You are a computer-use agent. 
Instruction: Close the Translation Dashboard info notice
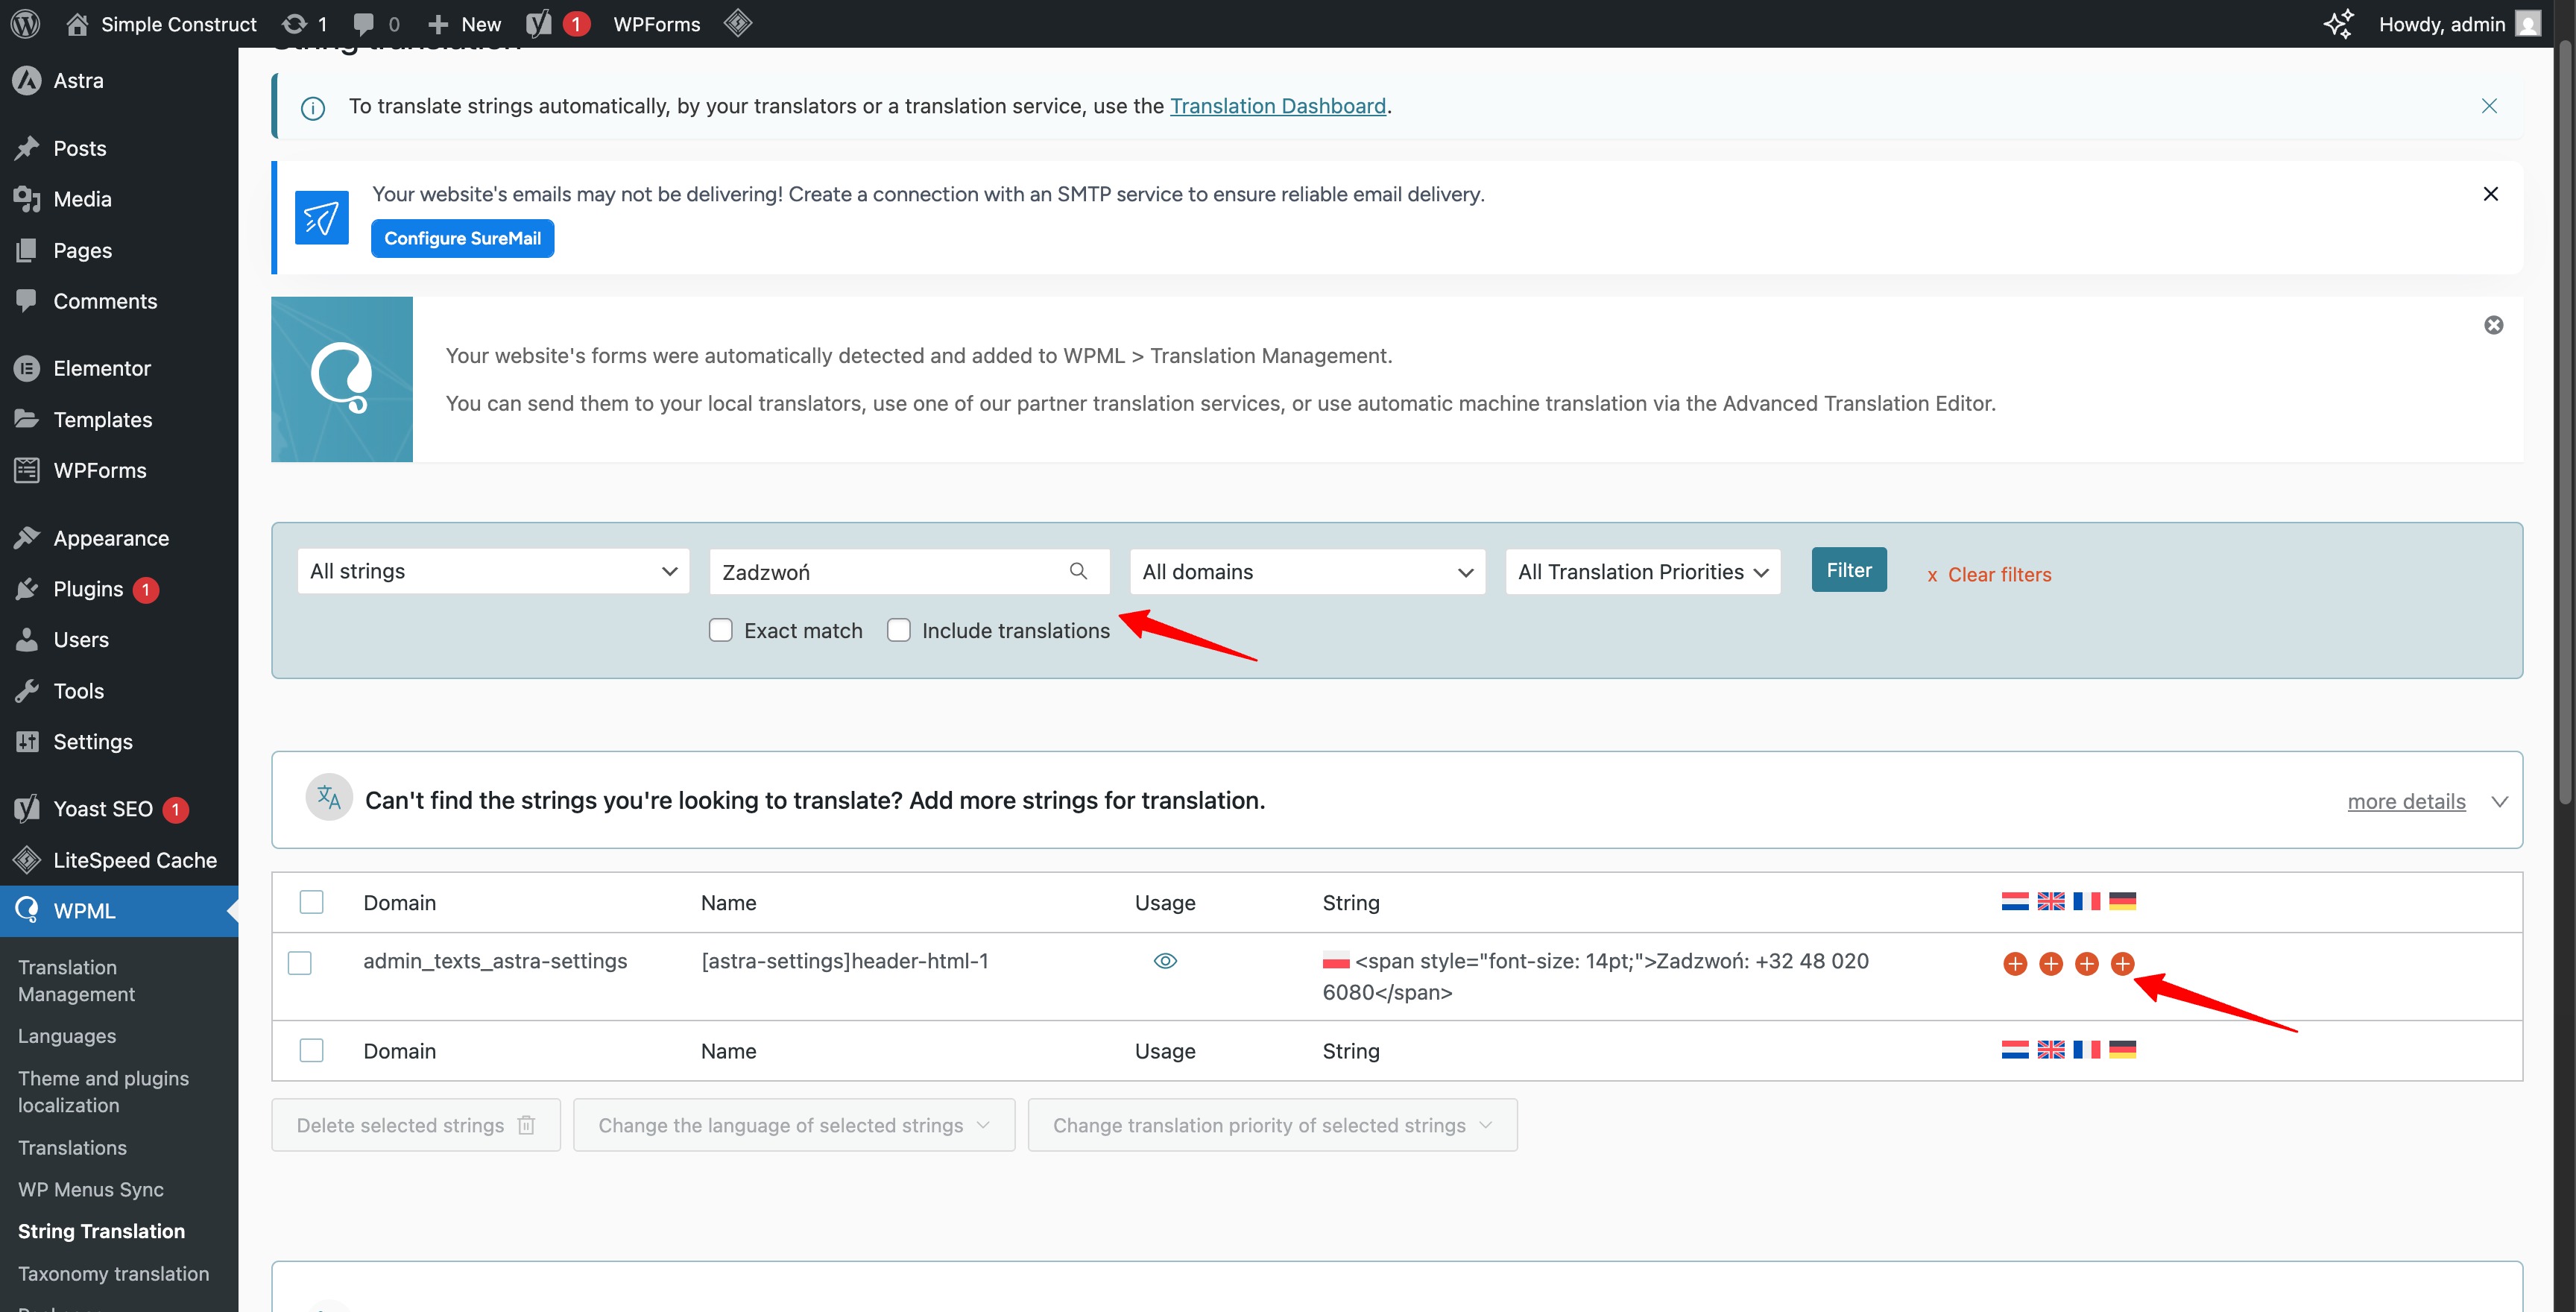tap(2489, 106)
